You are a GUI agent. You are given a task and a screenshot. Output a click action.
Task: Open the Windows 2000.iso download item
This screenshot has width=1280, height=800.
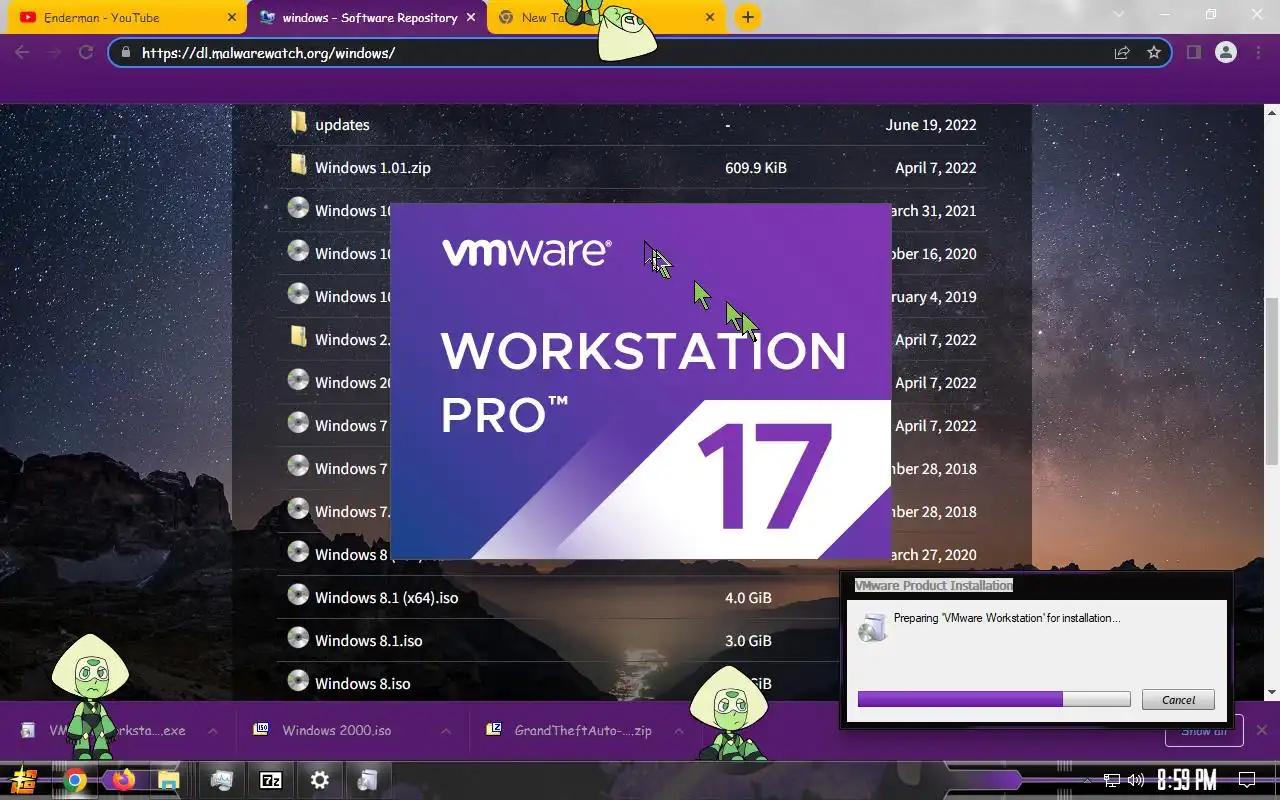click(x=336, y=731)
